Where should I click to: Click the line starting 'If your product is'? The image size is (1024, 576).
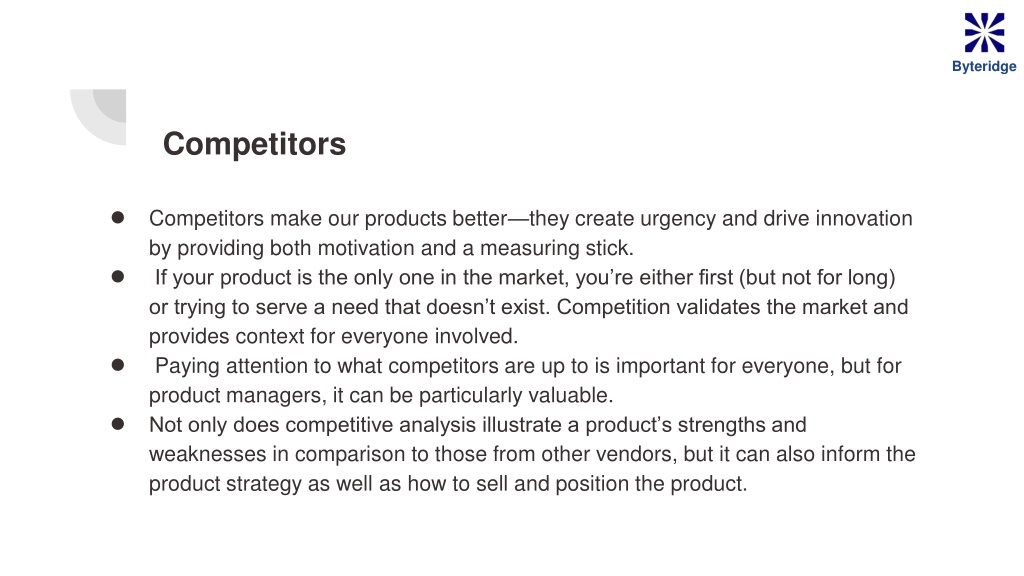(525, 278)
